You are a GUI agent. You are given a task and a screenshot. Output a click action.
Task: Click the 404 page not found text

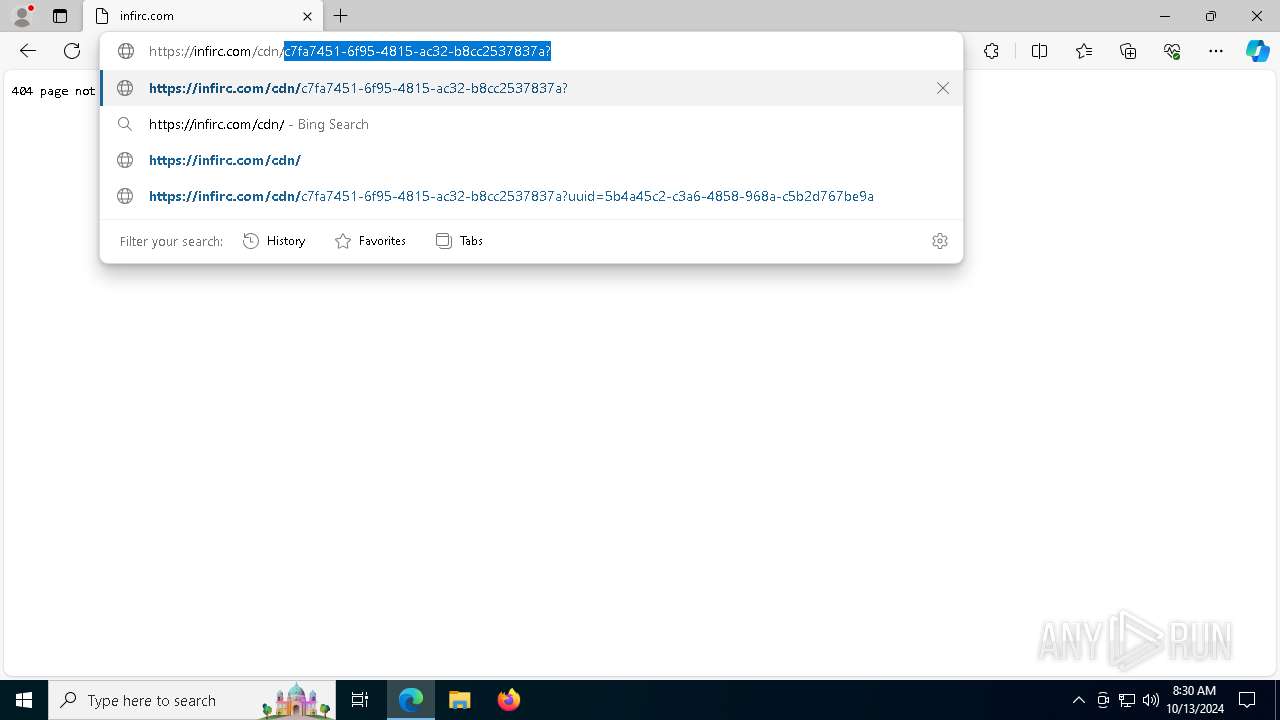(53, 90)
